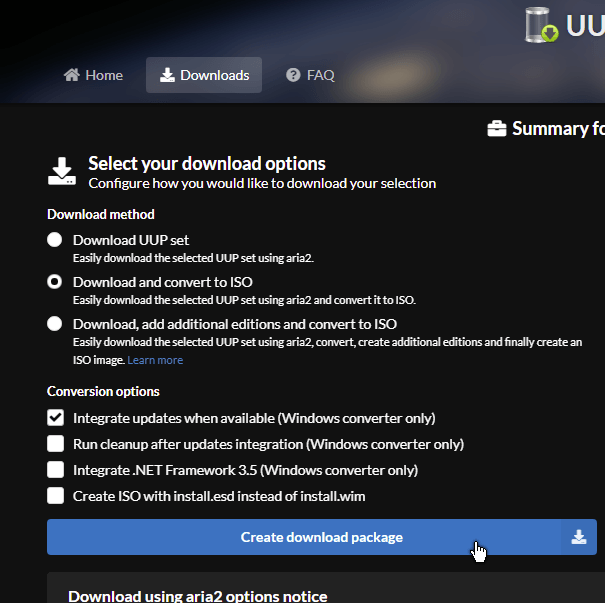The width and height of the screenshot is (605, 603).
Task: Click the download icon in Downloads tab
Action: pos(167,75)
